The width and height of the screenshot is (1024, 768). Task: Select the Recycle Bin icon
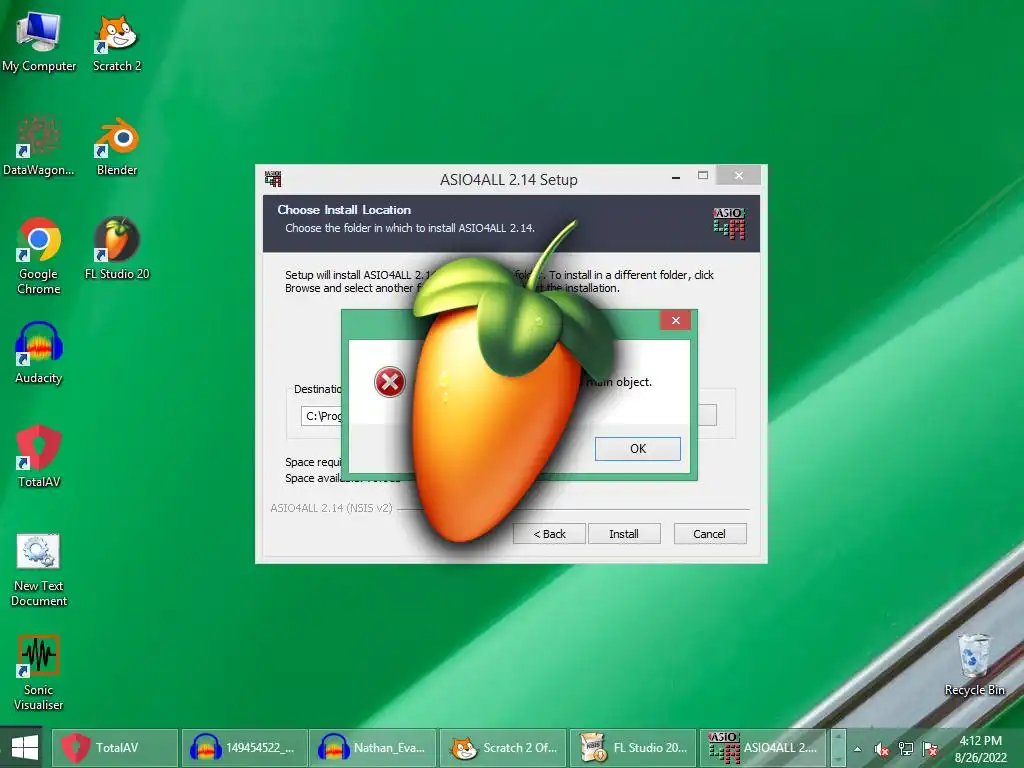(x=974, y=664)
